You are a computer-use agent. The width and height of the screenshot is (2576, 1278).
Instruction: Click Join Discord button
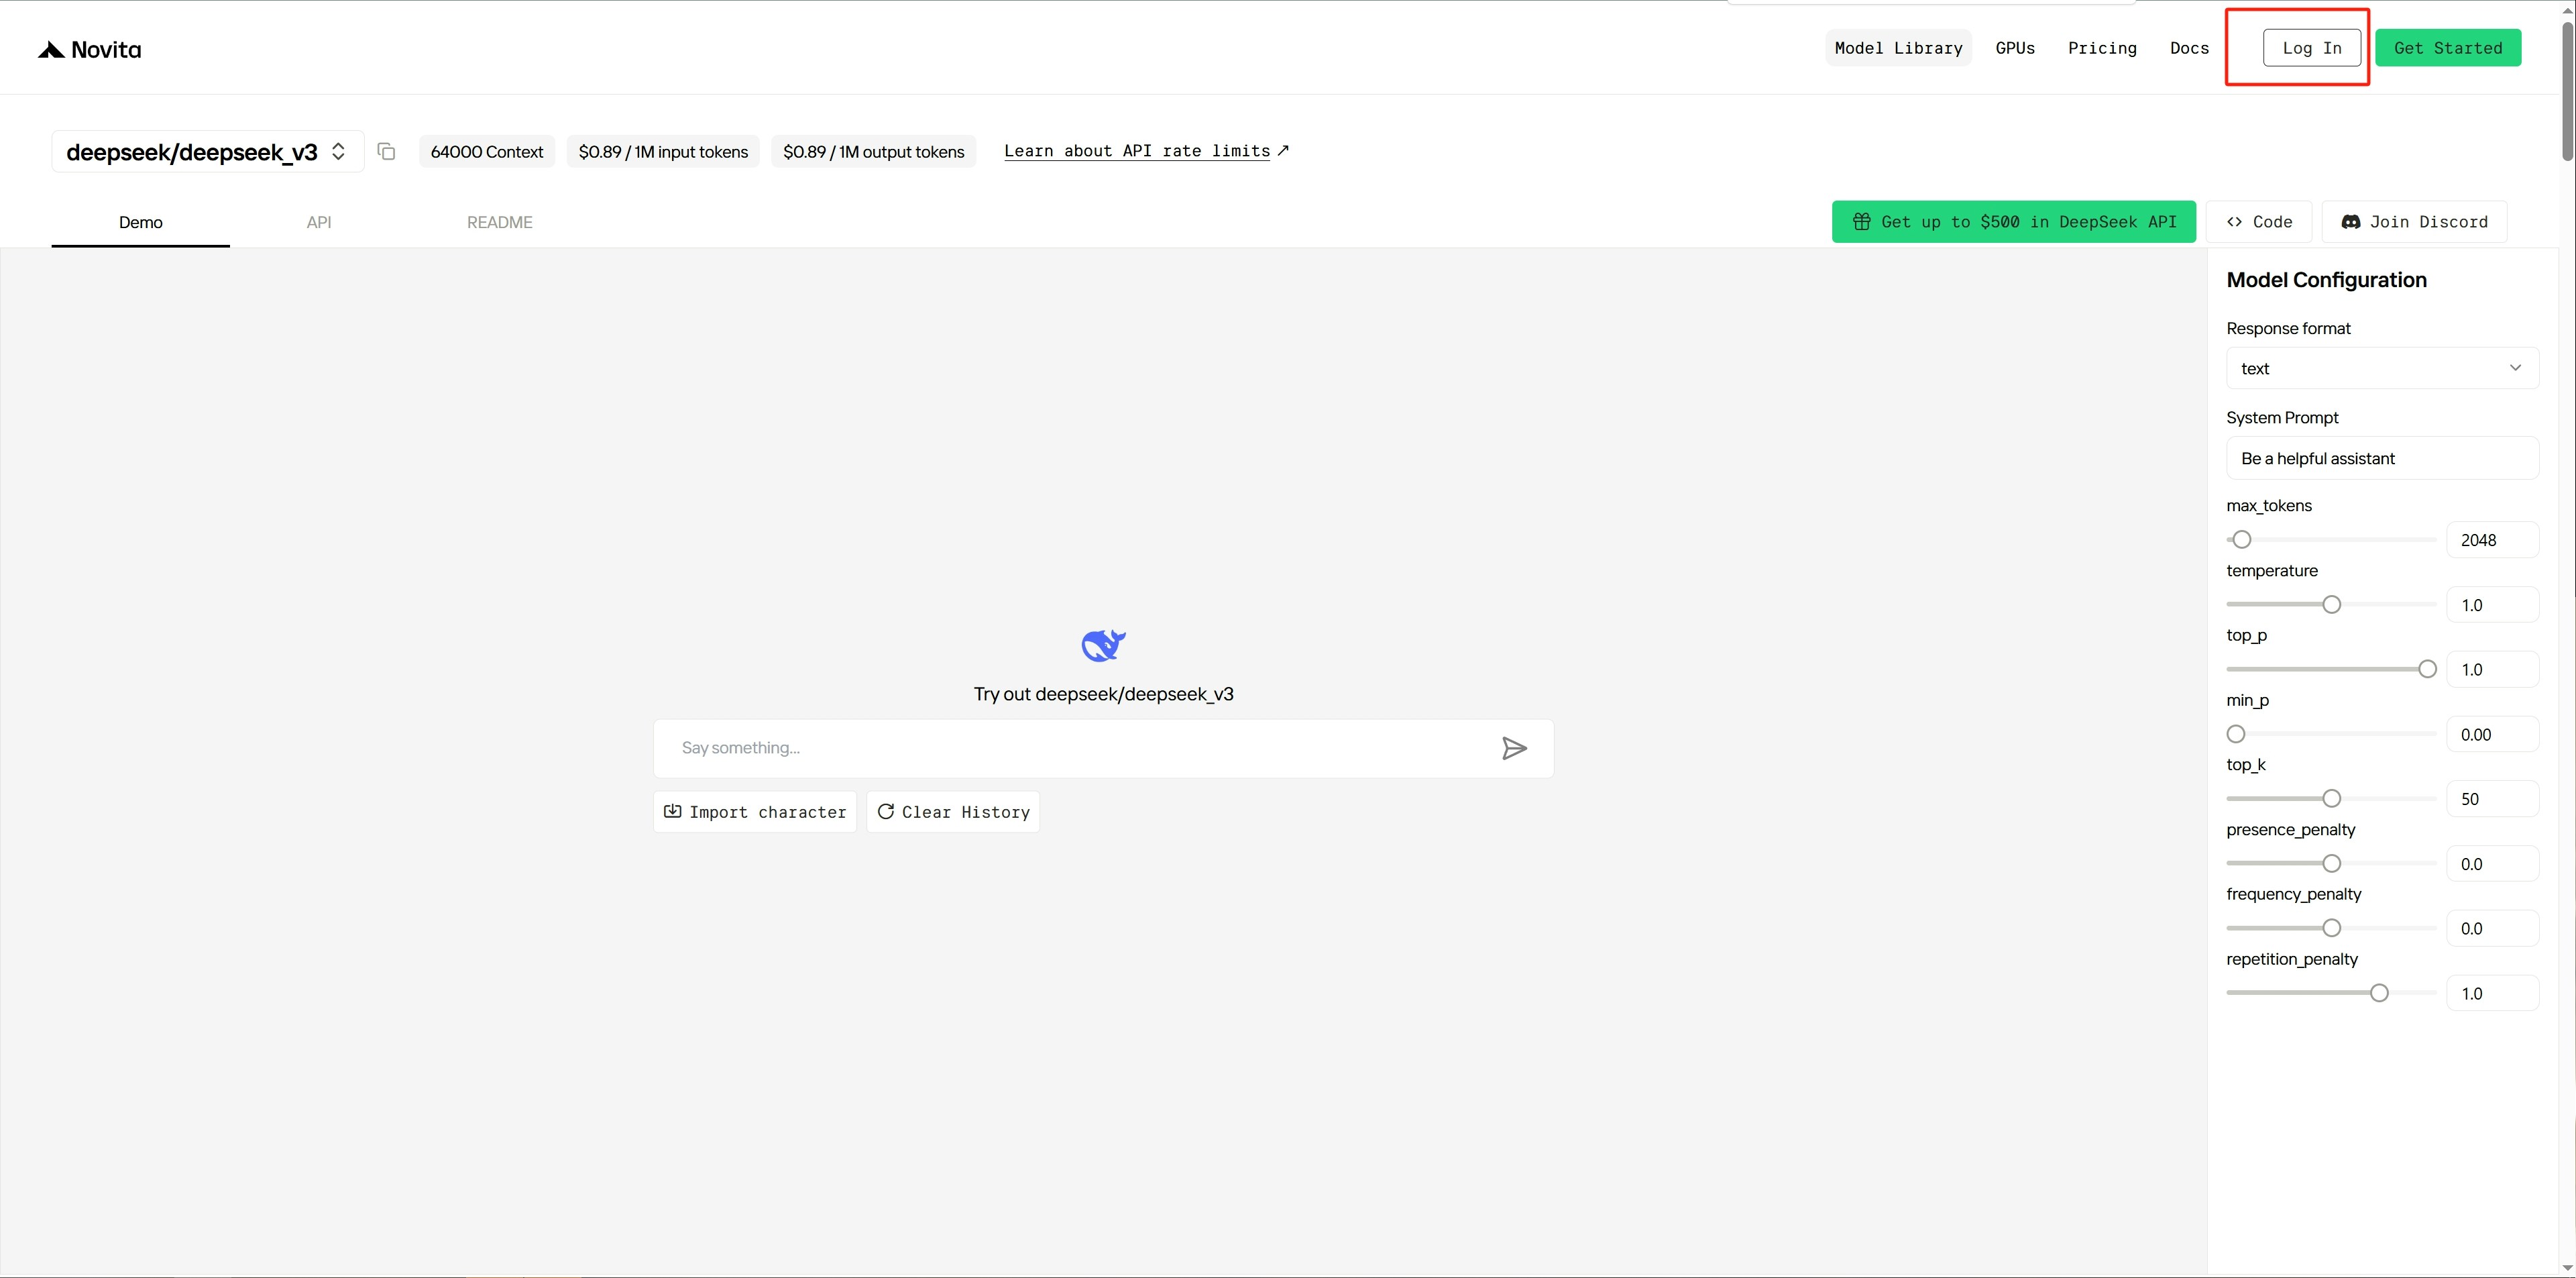coord(2414,222)
